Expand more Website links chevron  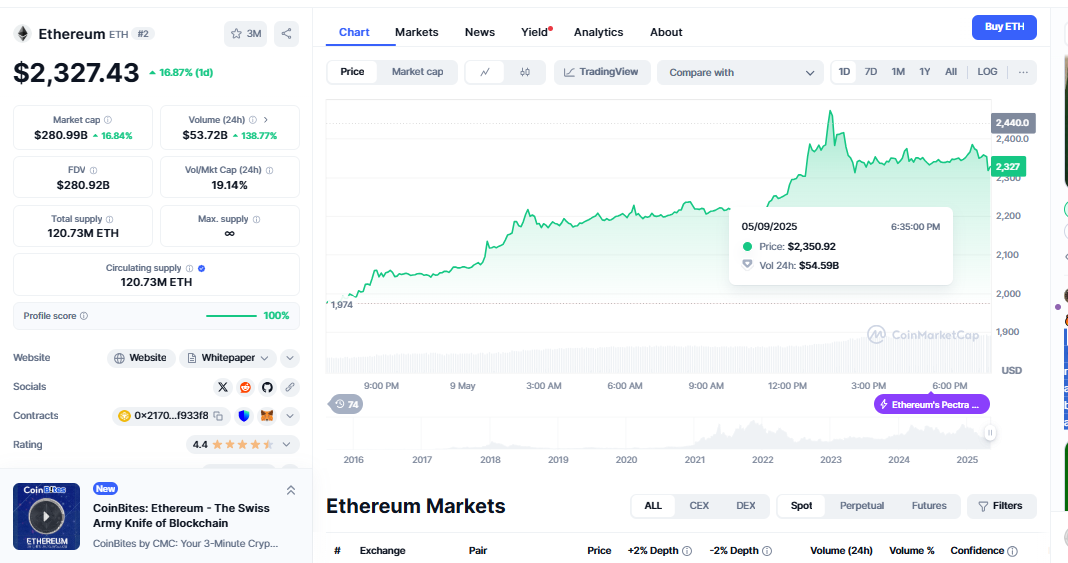(x=289, y=358)
